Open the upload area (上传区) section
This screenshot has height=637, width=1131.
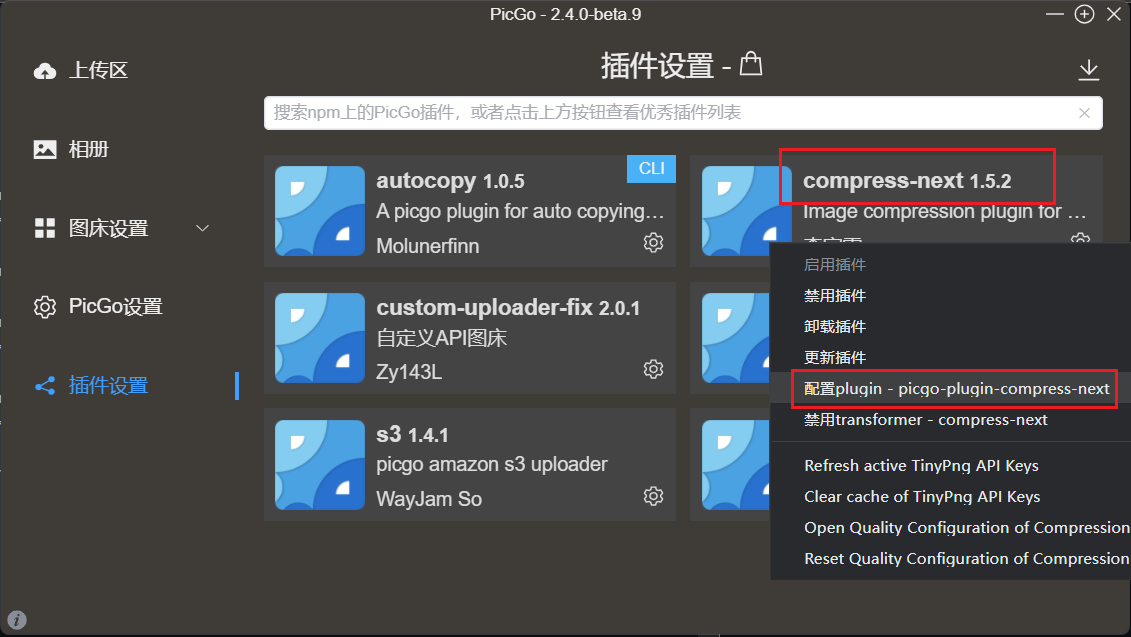coord(81,70)
